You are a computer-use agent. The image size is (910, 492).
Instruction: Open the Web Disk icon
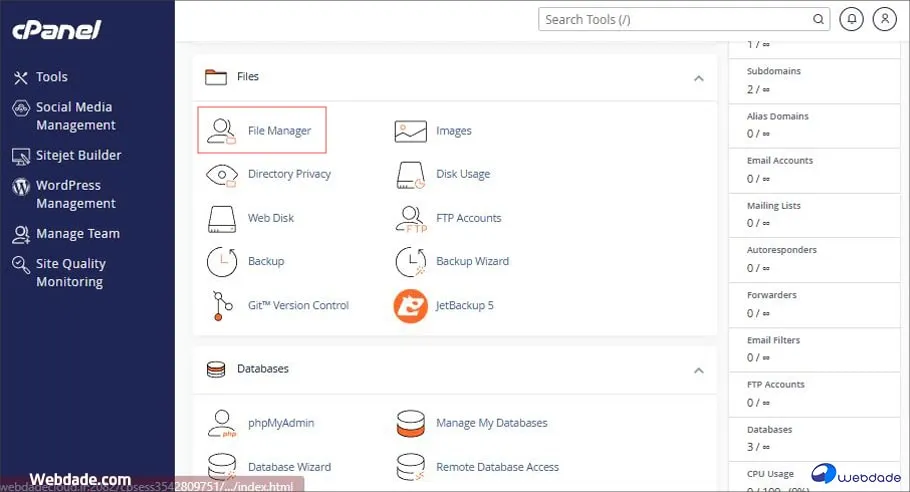tap(221, 218)
